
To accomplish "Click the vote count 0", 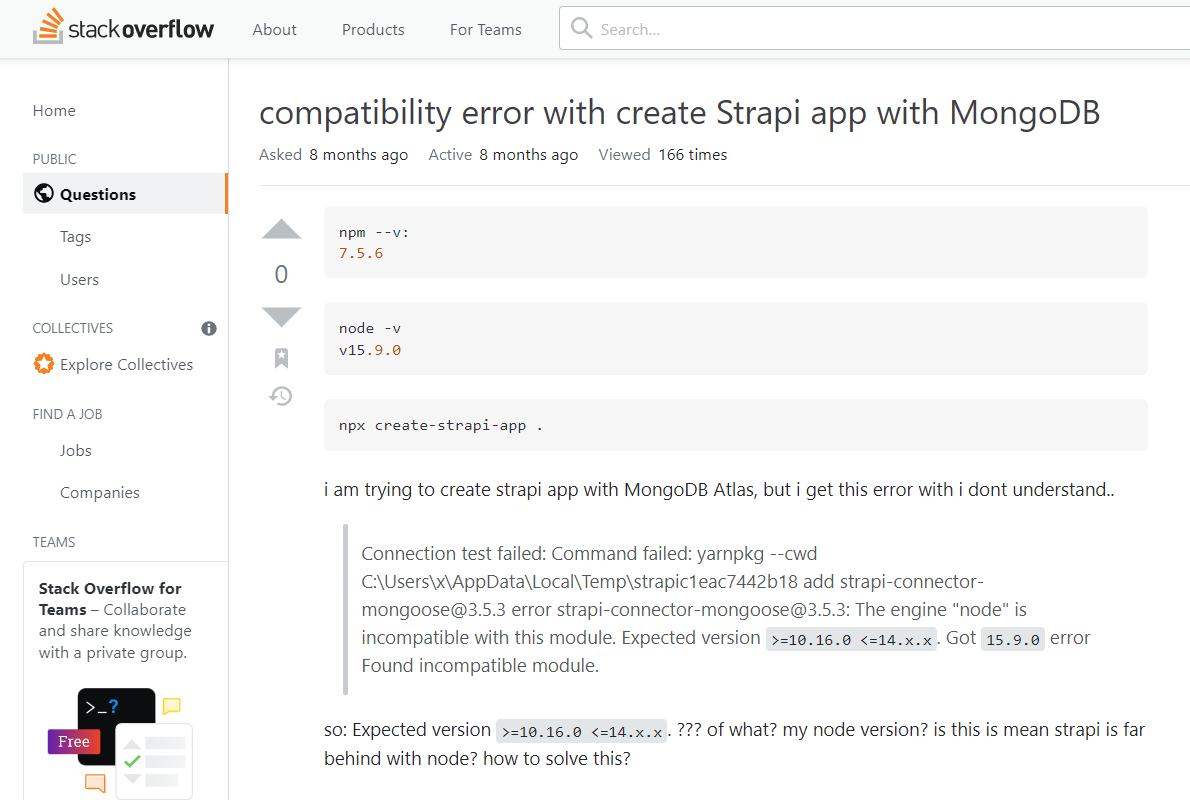I will click(282, 274).
